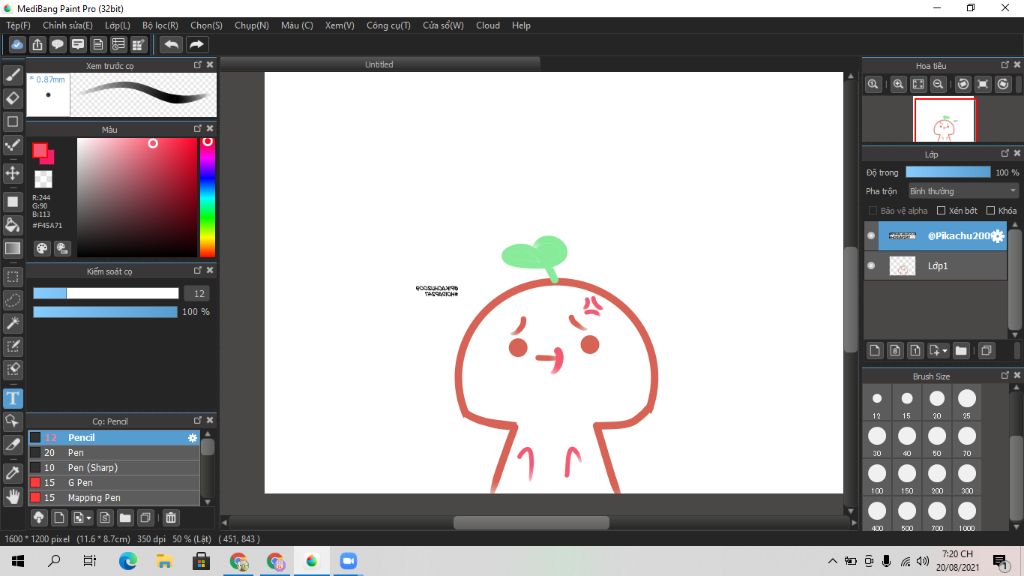1024x576 pixels.
Task: Hide the Lớp1 layer visibility
Action: (x=871, y=266)
